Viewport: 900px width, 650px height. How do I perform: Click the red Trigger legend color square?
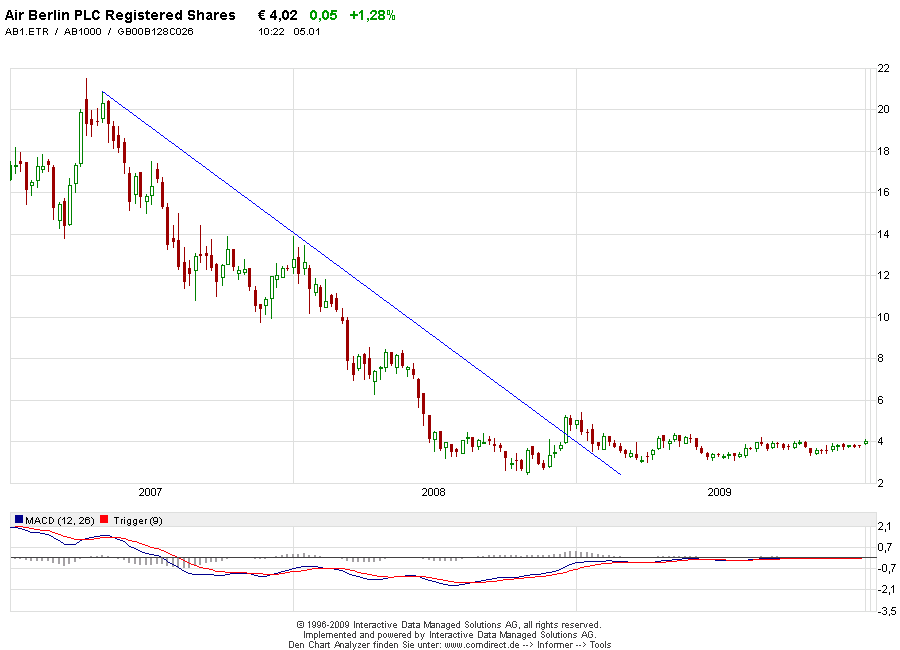(104, 520)
